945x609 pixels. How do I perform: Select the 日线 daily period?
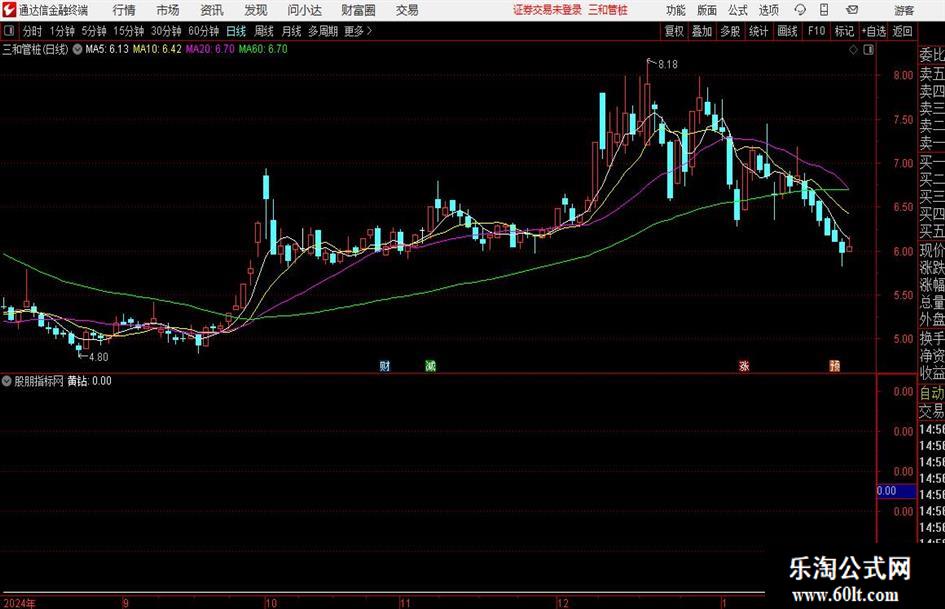tap(236, 31)
